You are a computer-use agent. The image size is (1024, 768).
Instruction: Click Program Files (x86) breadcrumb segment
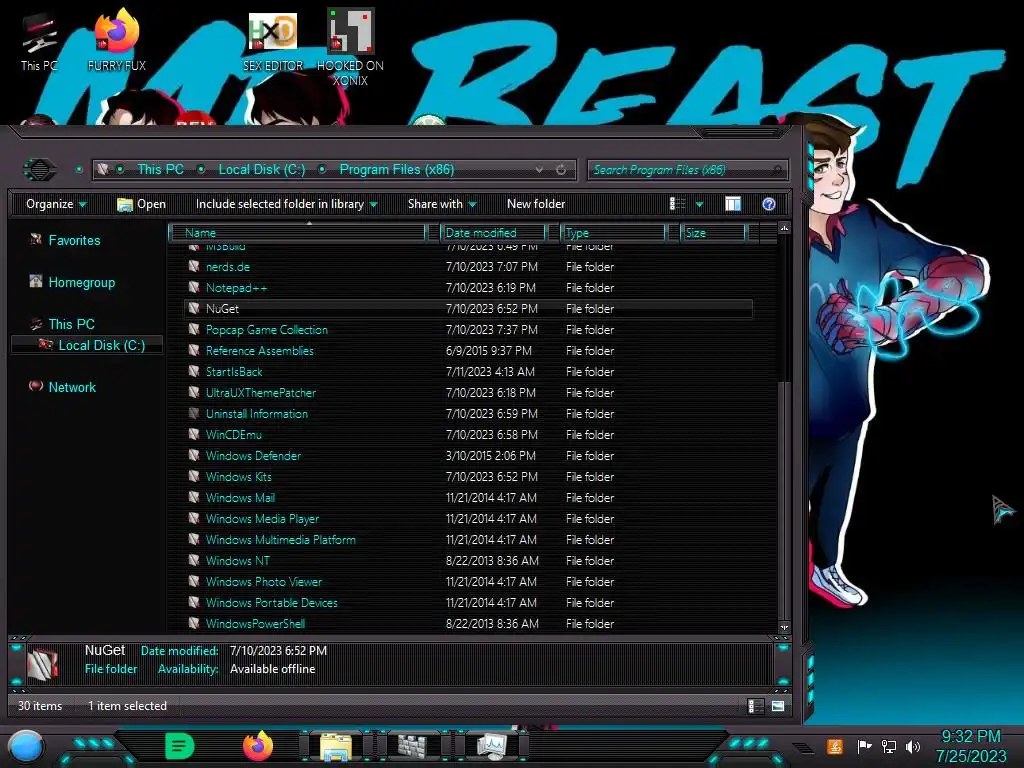coord(396,170)
